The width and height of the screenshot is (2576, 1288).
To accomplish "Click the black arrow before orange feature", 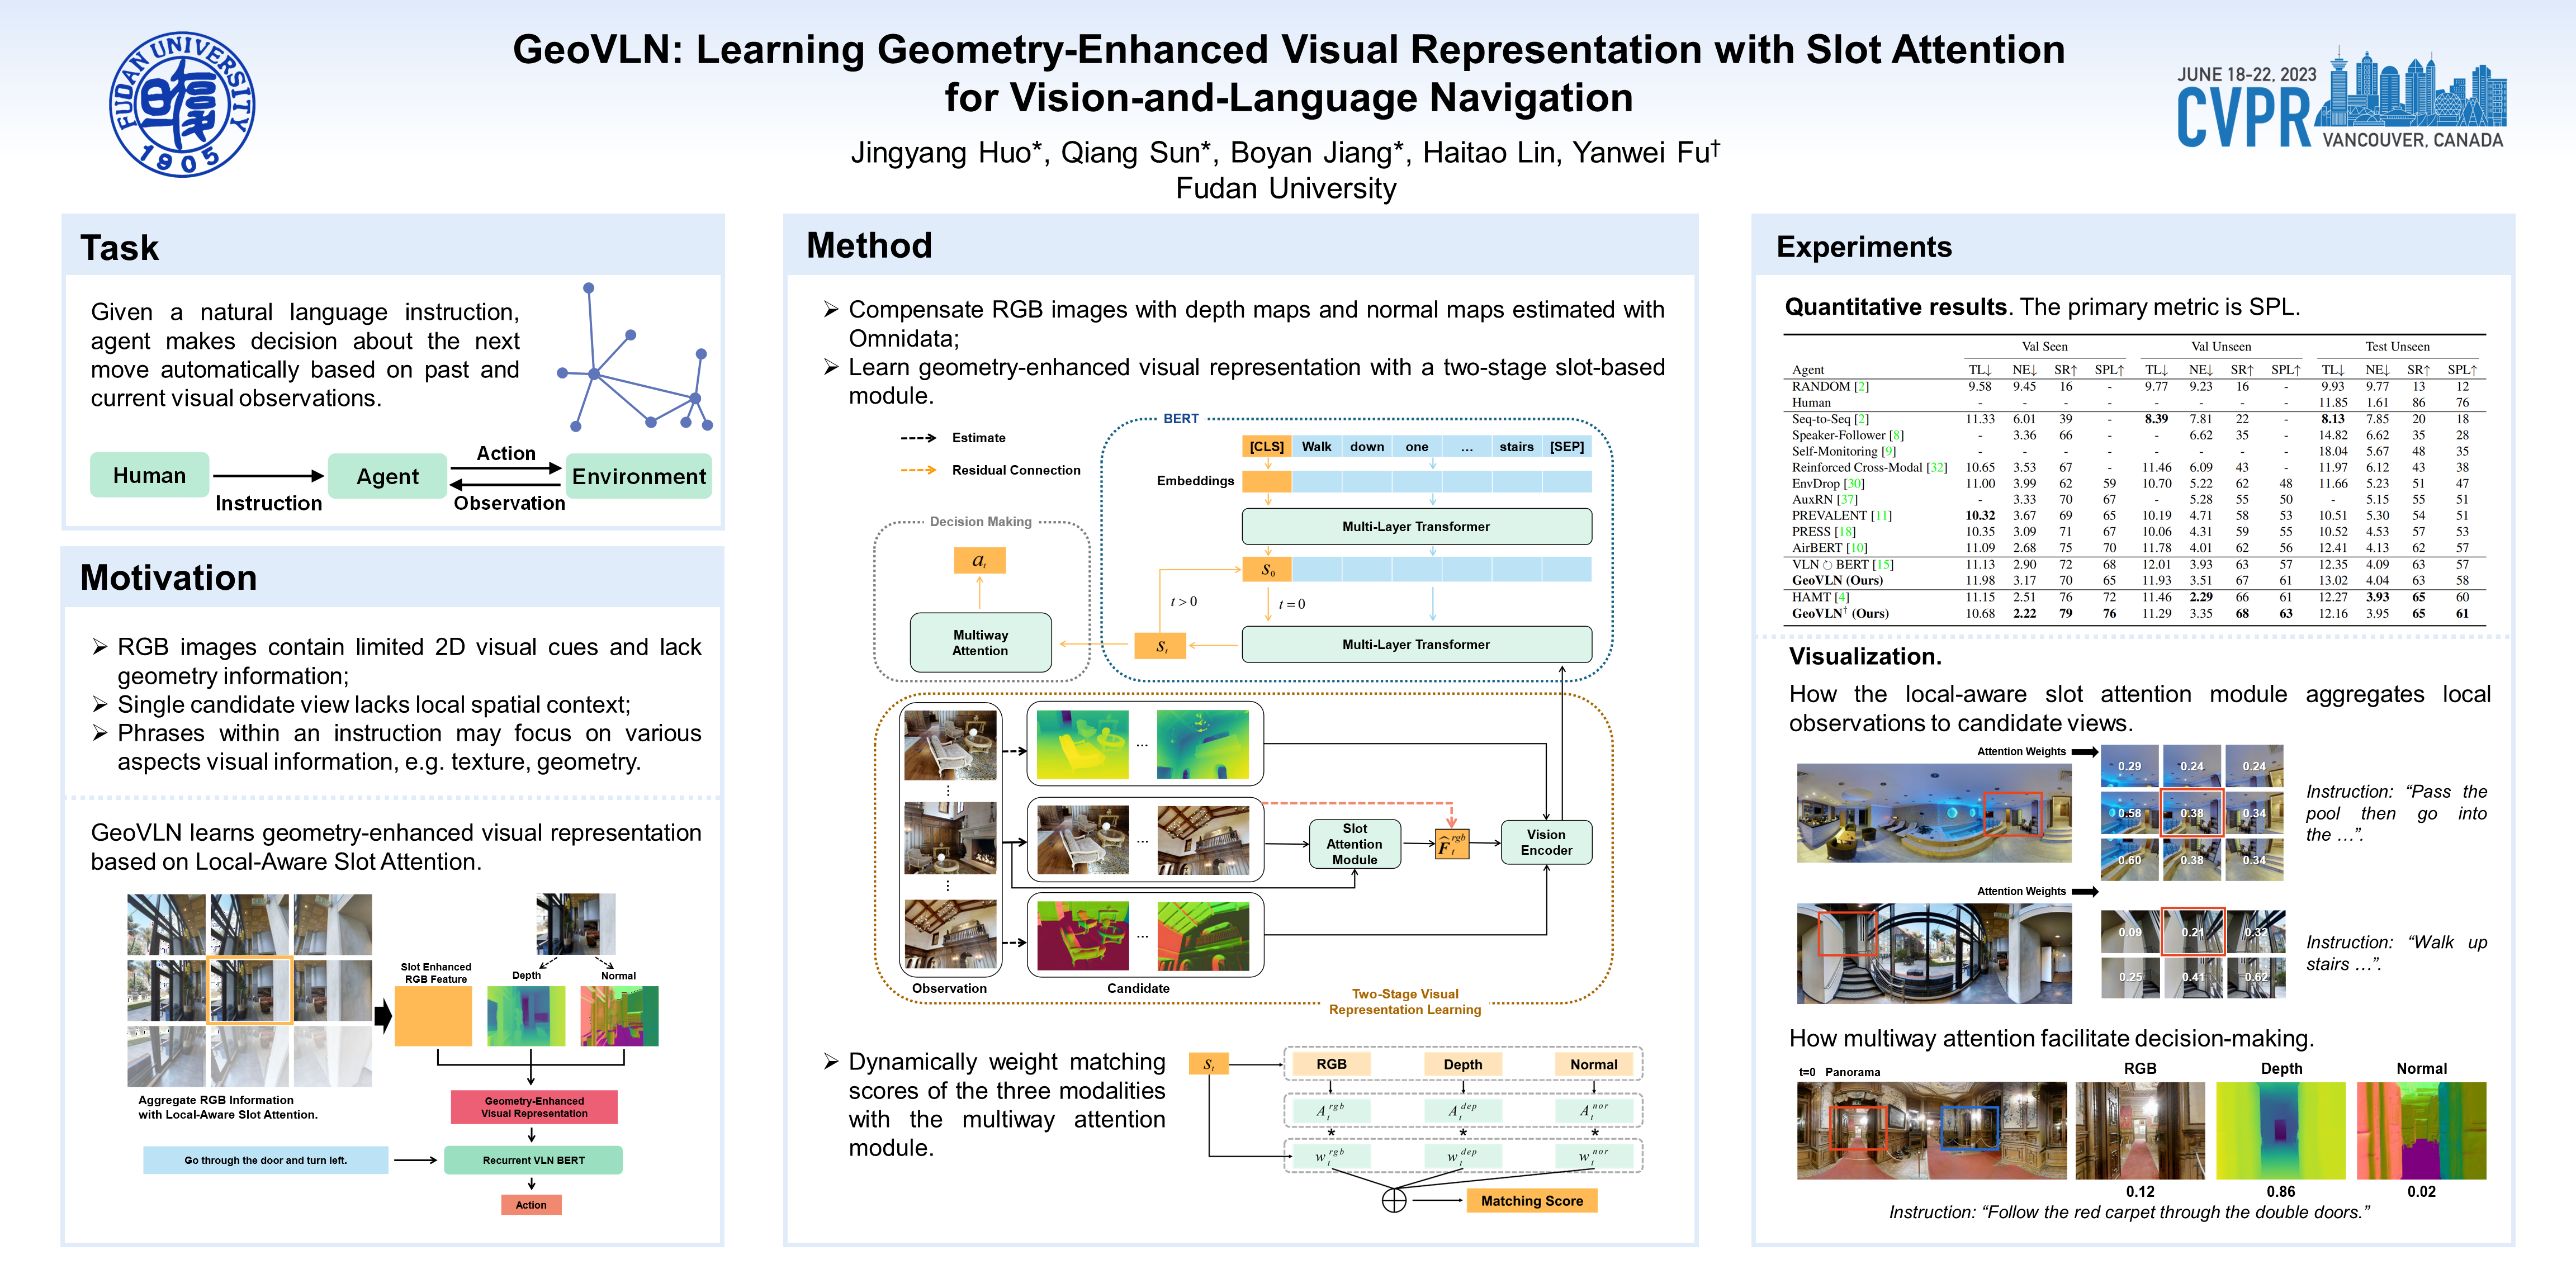I will tap(383, 1016).
